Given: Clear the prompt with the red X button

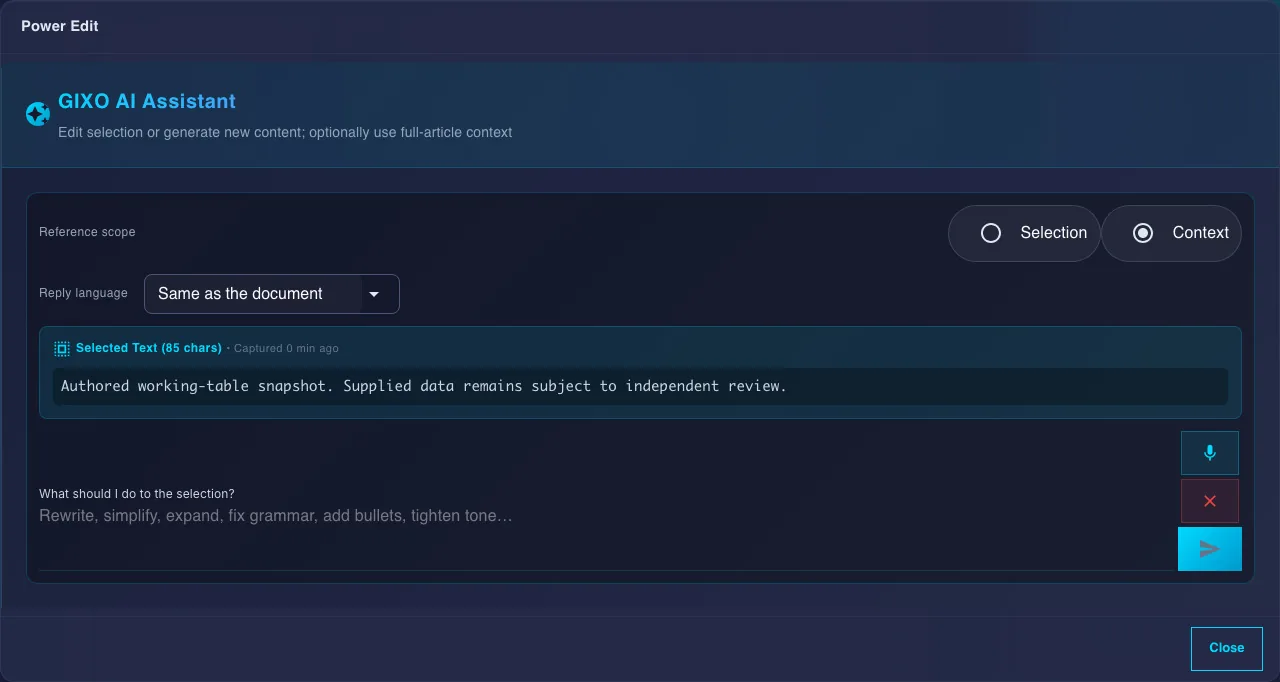Looking at the screenshot, I should (x=1210, y=501).
